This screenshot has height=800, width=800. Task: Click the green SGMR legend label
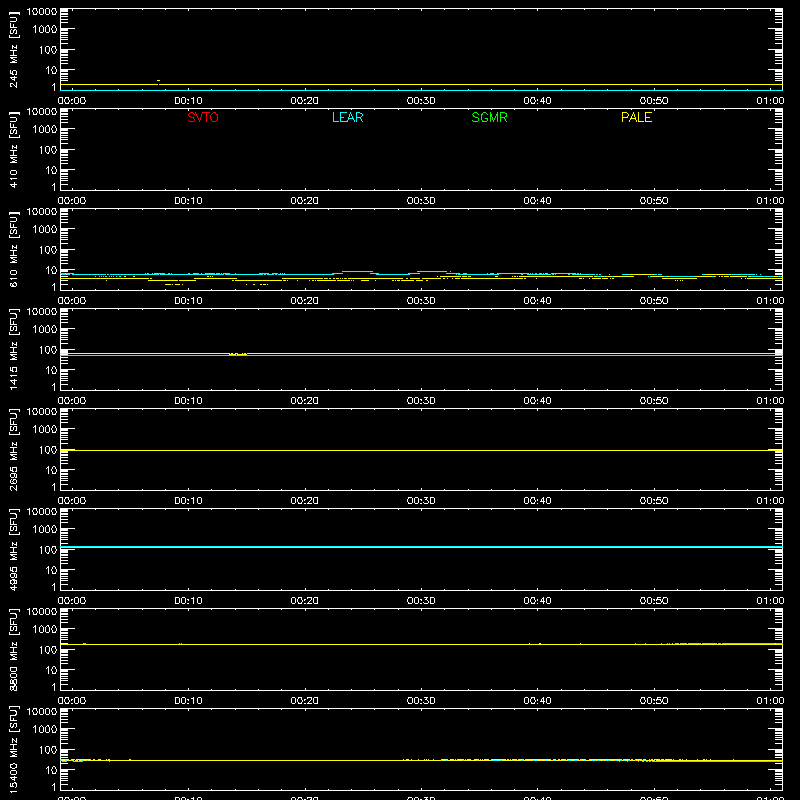(489, 117)
